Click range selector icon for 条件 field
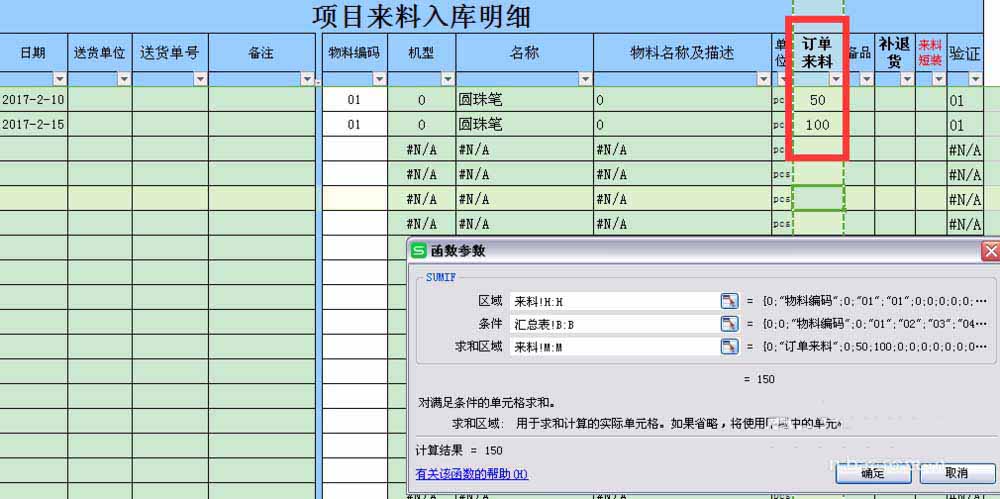Screen dimensions: 1000x499 (x=729, y=323)
